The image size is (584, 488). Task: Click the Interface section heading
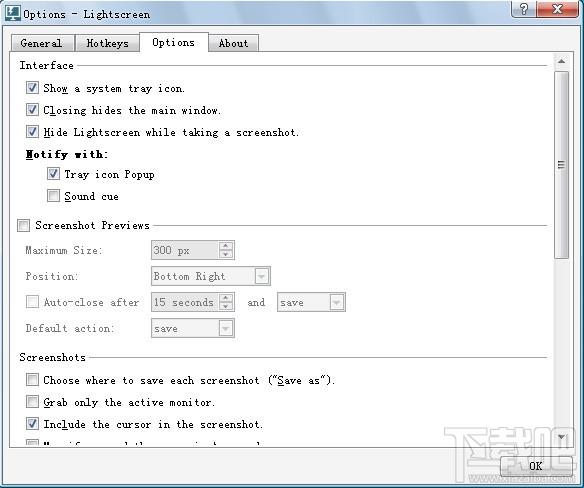47,66
